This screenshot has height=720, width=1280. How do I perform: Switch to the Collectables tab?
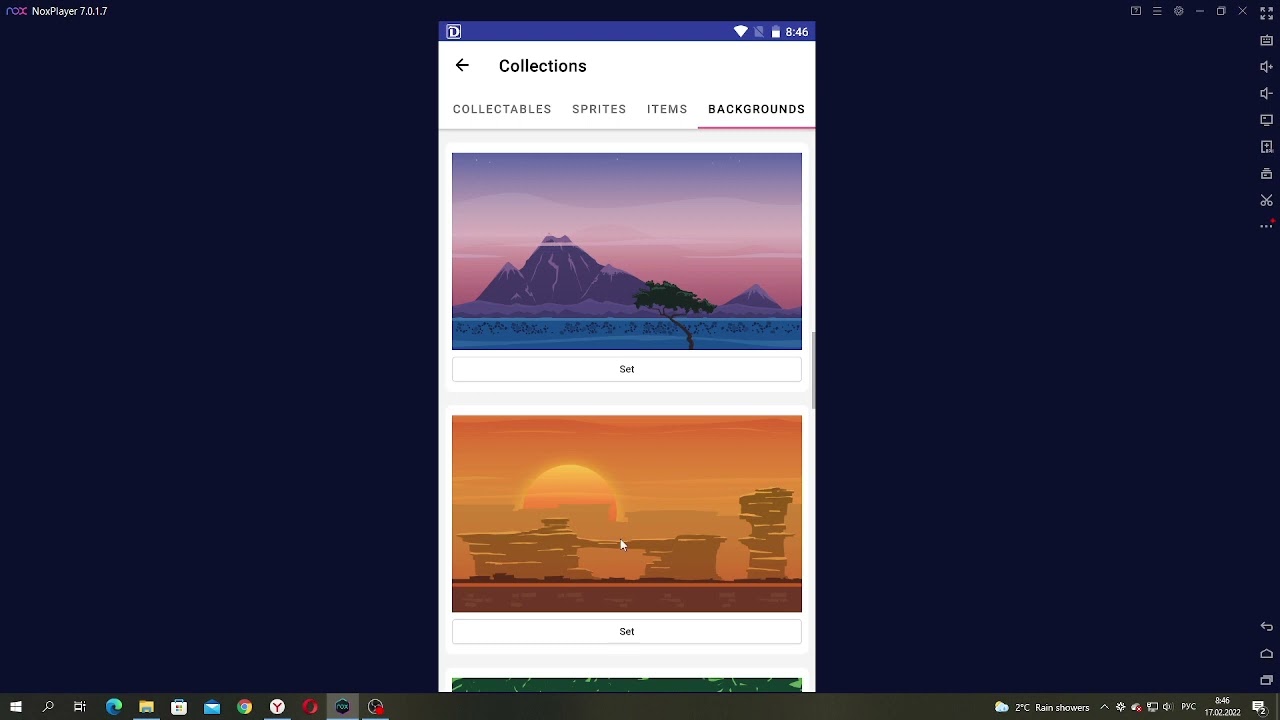click(502, 109)
